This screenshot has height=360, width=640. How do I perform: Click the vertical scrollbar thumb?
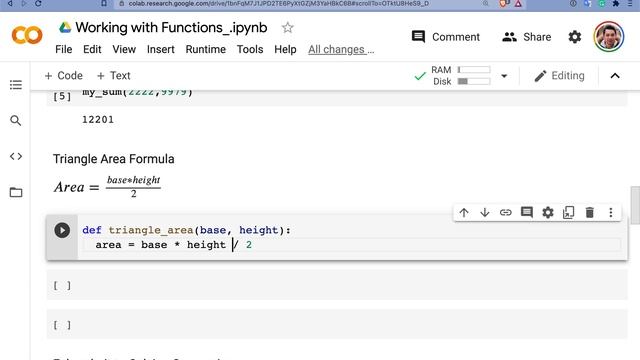[635, 205]
